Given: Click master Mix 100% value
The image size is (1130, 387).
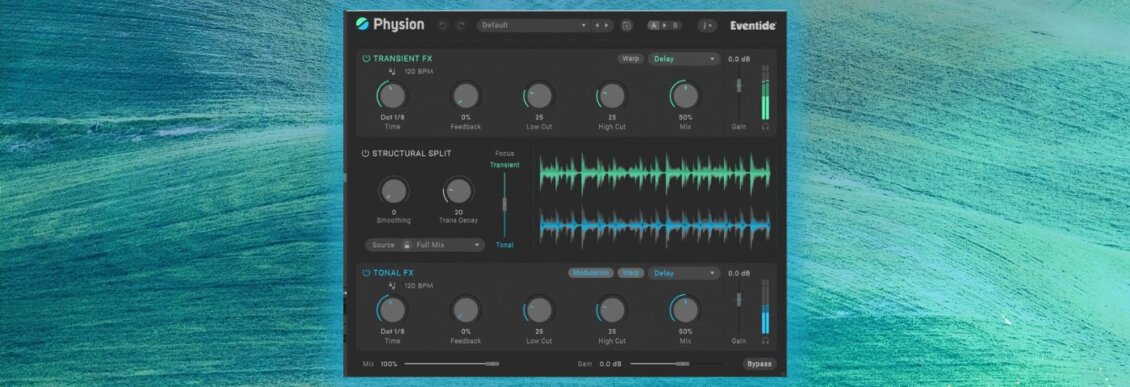Looking at the screenshot, I should pos(389,364).
